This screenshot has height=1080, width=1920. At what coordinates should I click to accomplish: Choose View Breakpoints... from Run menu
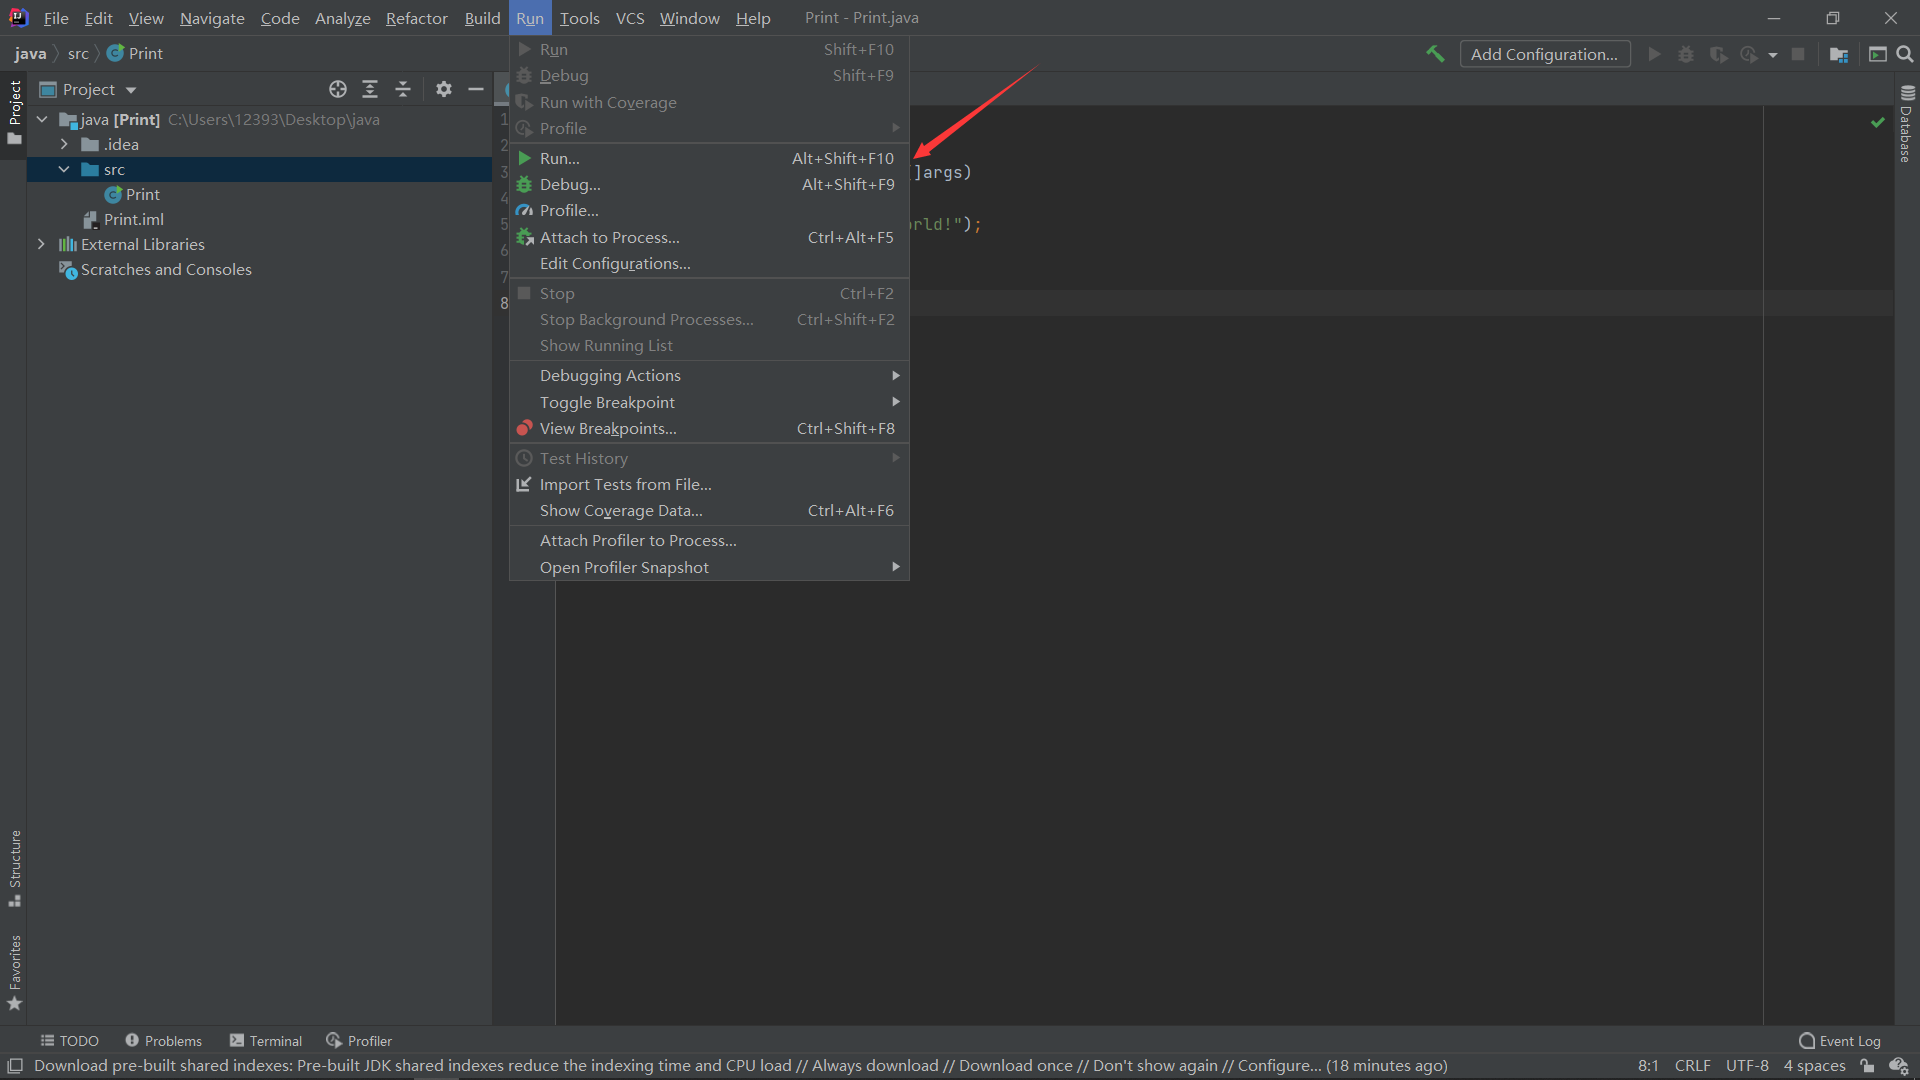pyautogui.click(x=607, y=428)
